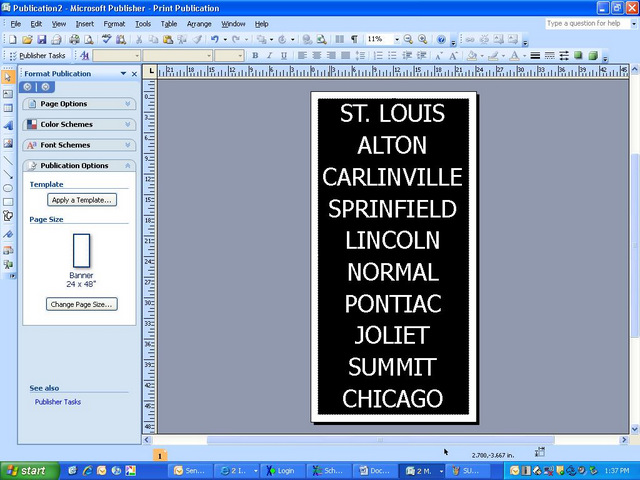Run the Spelling check icon

coord(107,39)
